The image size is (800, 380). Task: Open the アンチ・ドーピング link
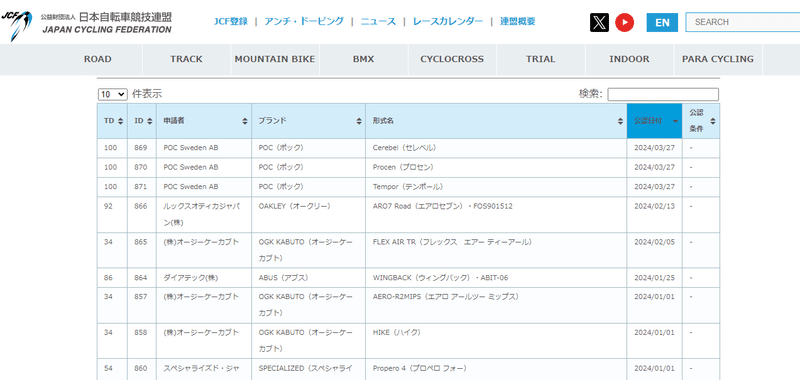(304, 21)
